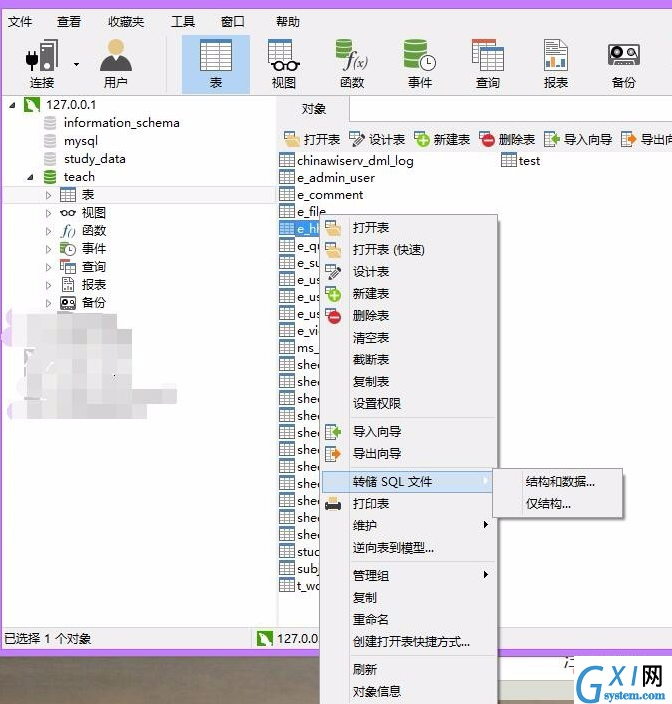This screenshot has width=672, height=704.
Task: Open the Event (事件) toolbar button
Action: pyautogui.click(x=420, y=64)
